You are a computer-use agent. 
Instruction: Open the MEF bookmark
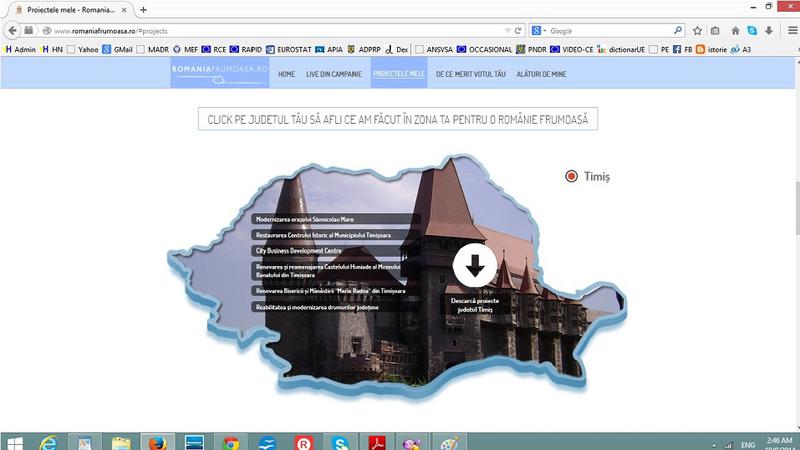point(185,49)
